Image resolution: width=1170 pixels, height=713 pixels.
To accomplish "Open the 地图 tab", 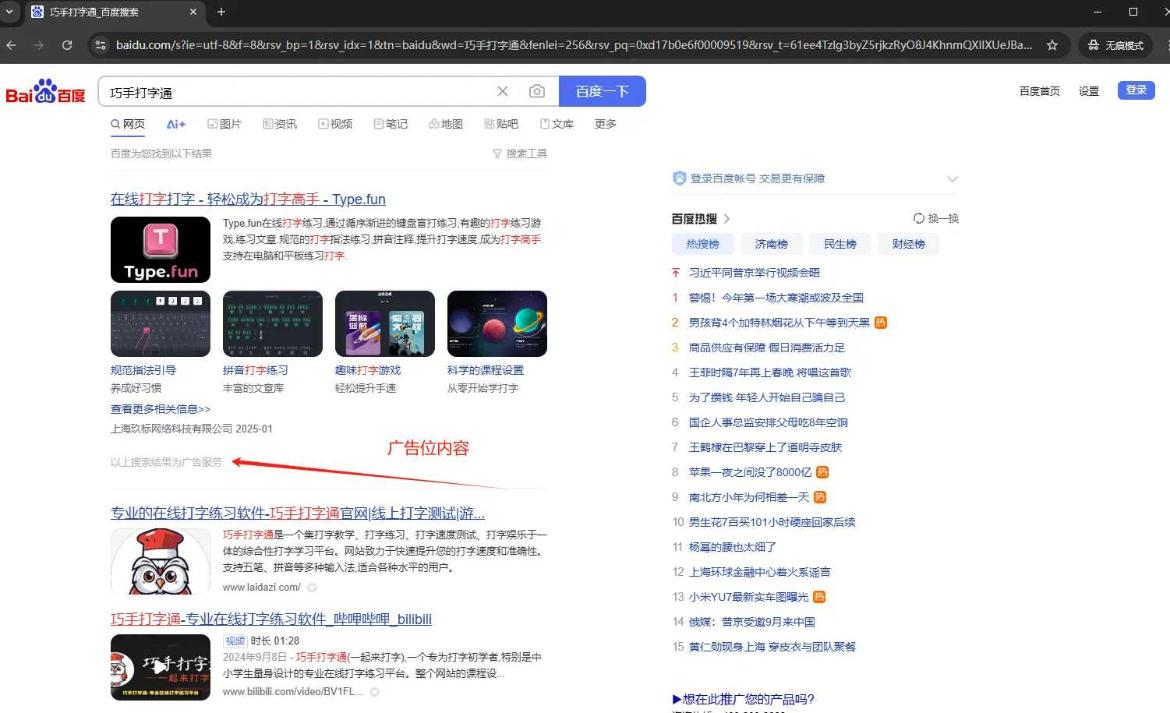I will [445, 124].
